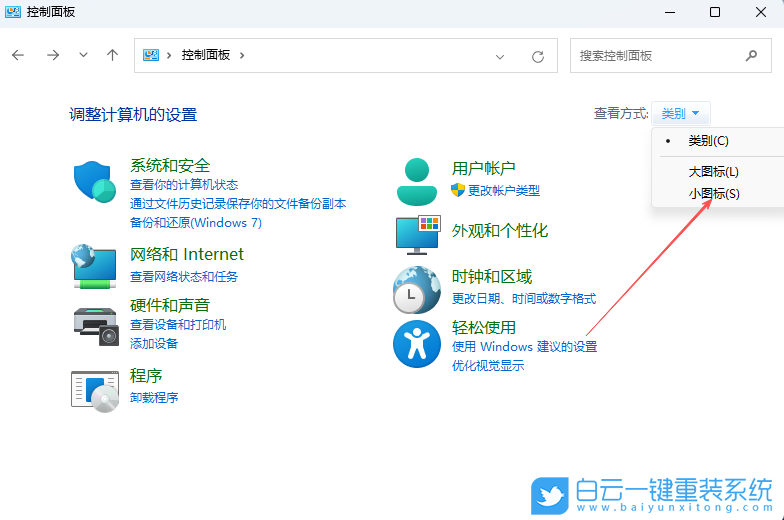Image resolution: width=784 pixels, height=520 pixels.
Task: Open recent locations dropdown chevron
Action: tap(84, 55)
